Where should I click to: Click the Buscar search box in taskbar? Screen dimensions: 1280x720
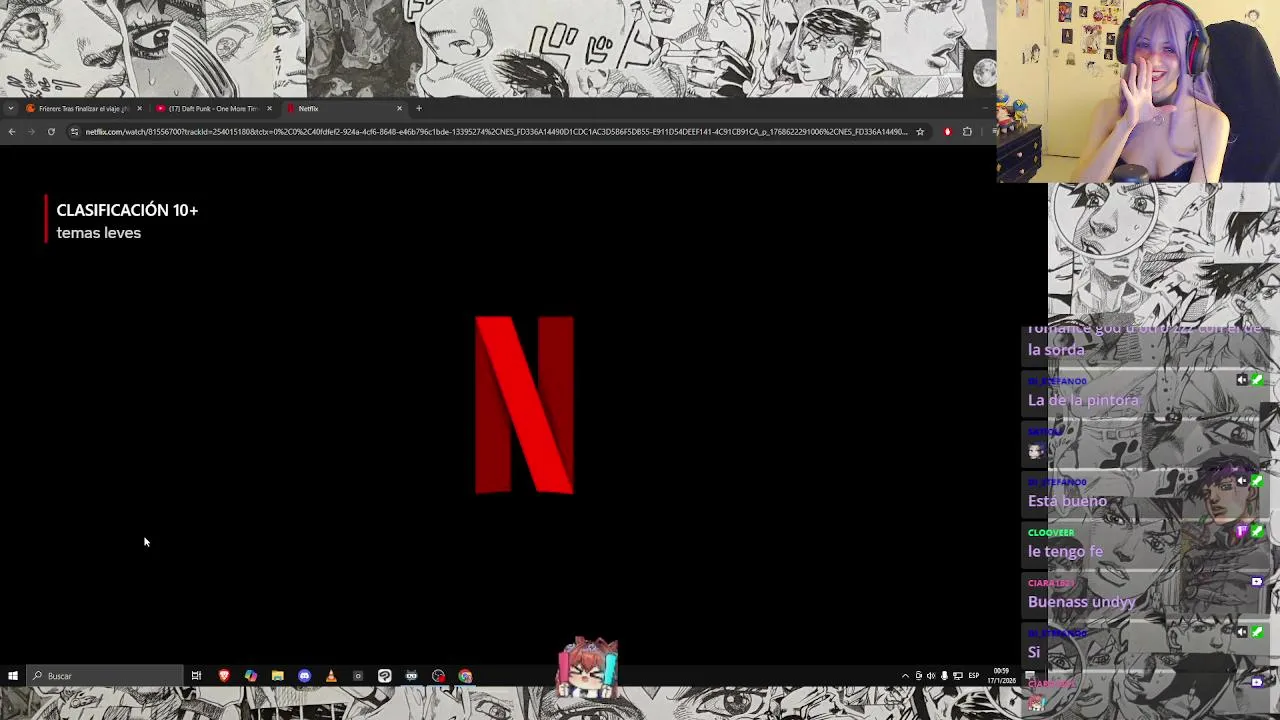104,676
